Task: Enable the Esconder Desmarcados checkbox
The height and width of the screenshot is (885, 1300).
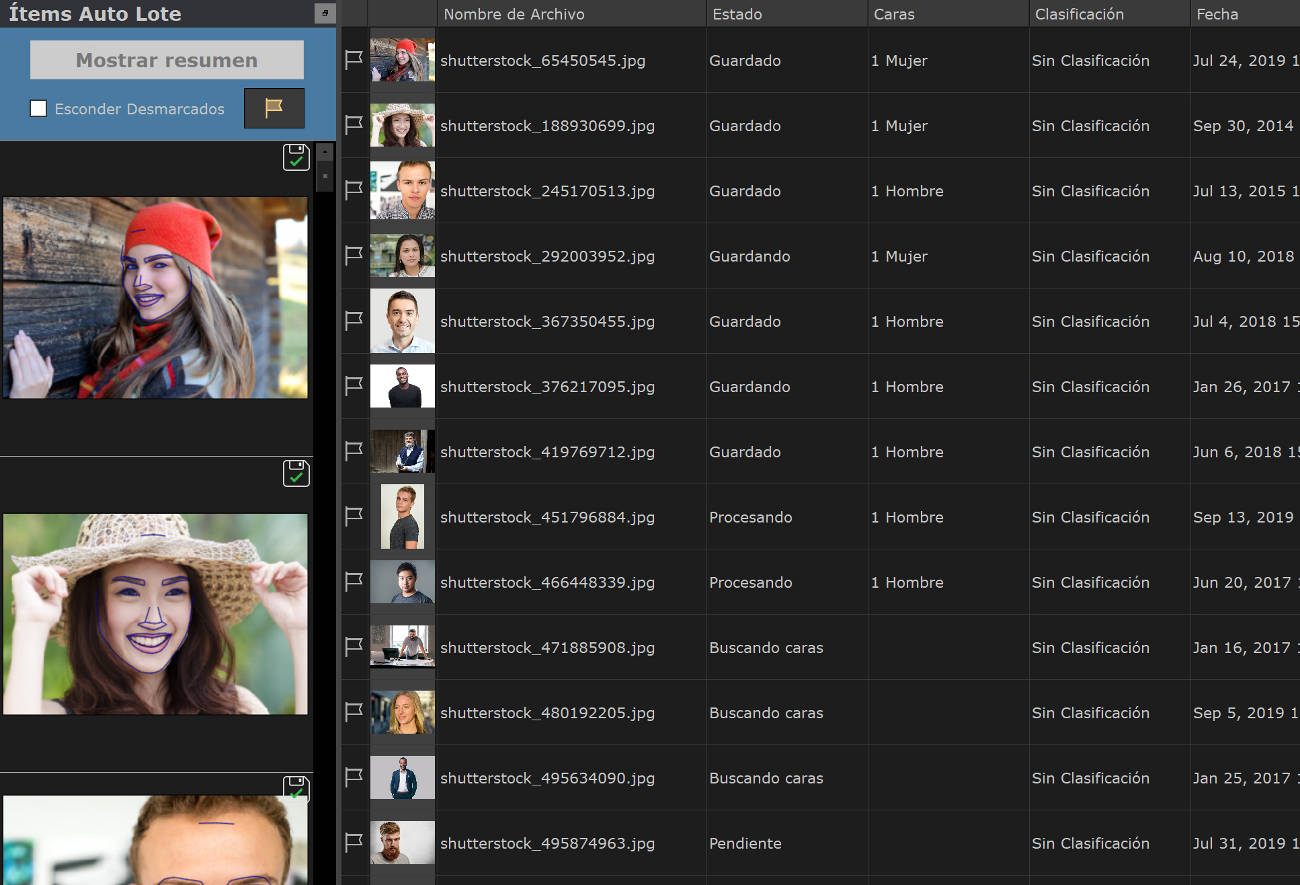Action: click(38, 108)
